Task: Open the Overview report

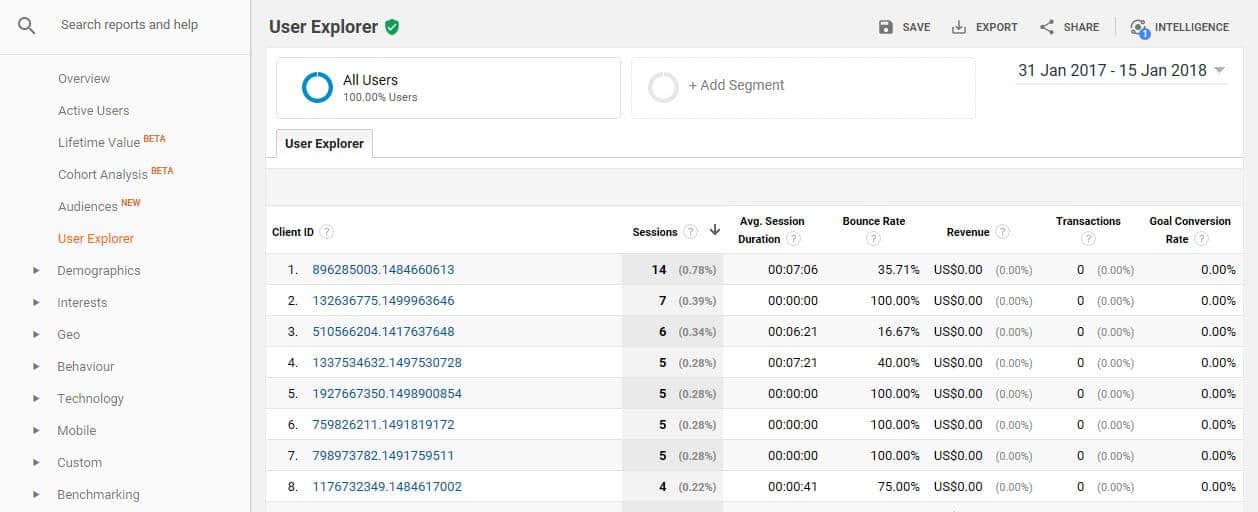Action: pyautogui.click(x=84, y=78)
